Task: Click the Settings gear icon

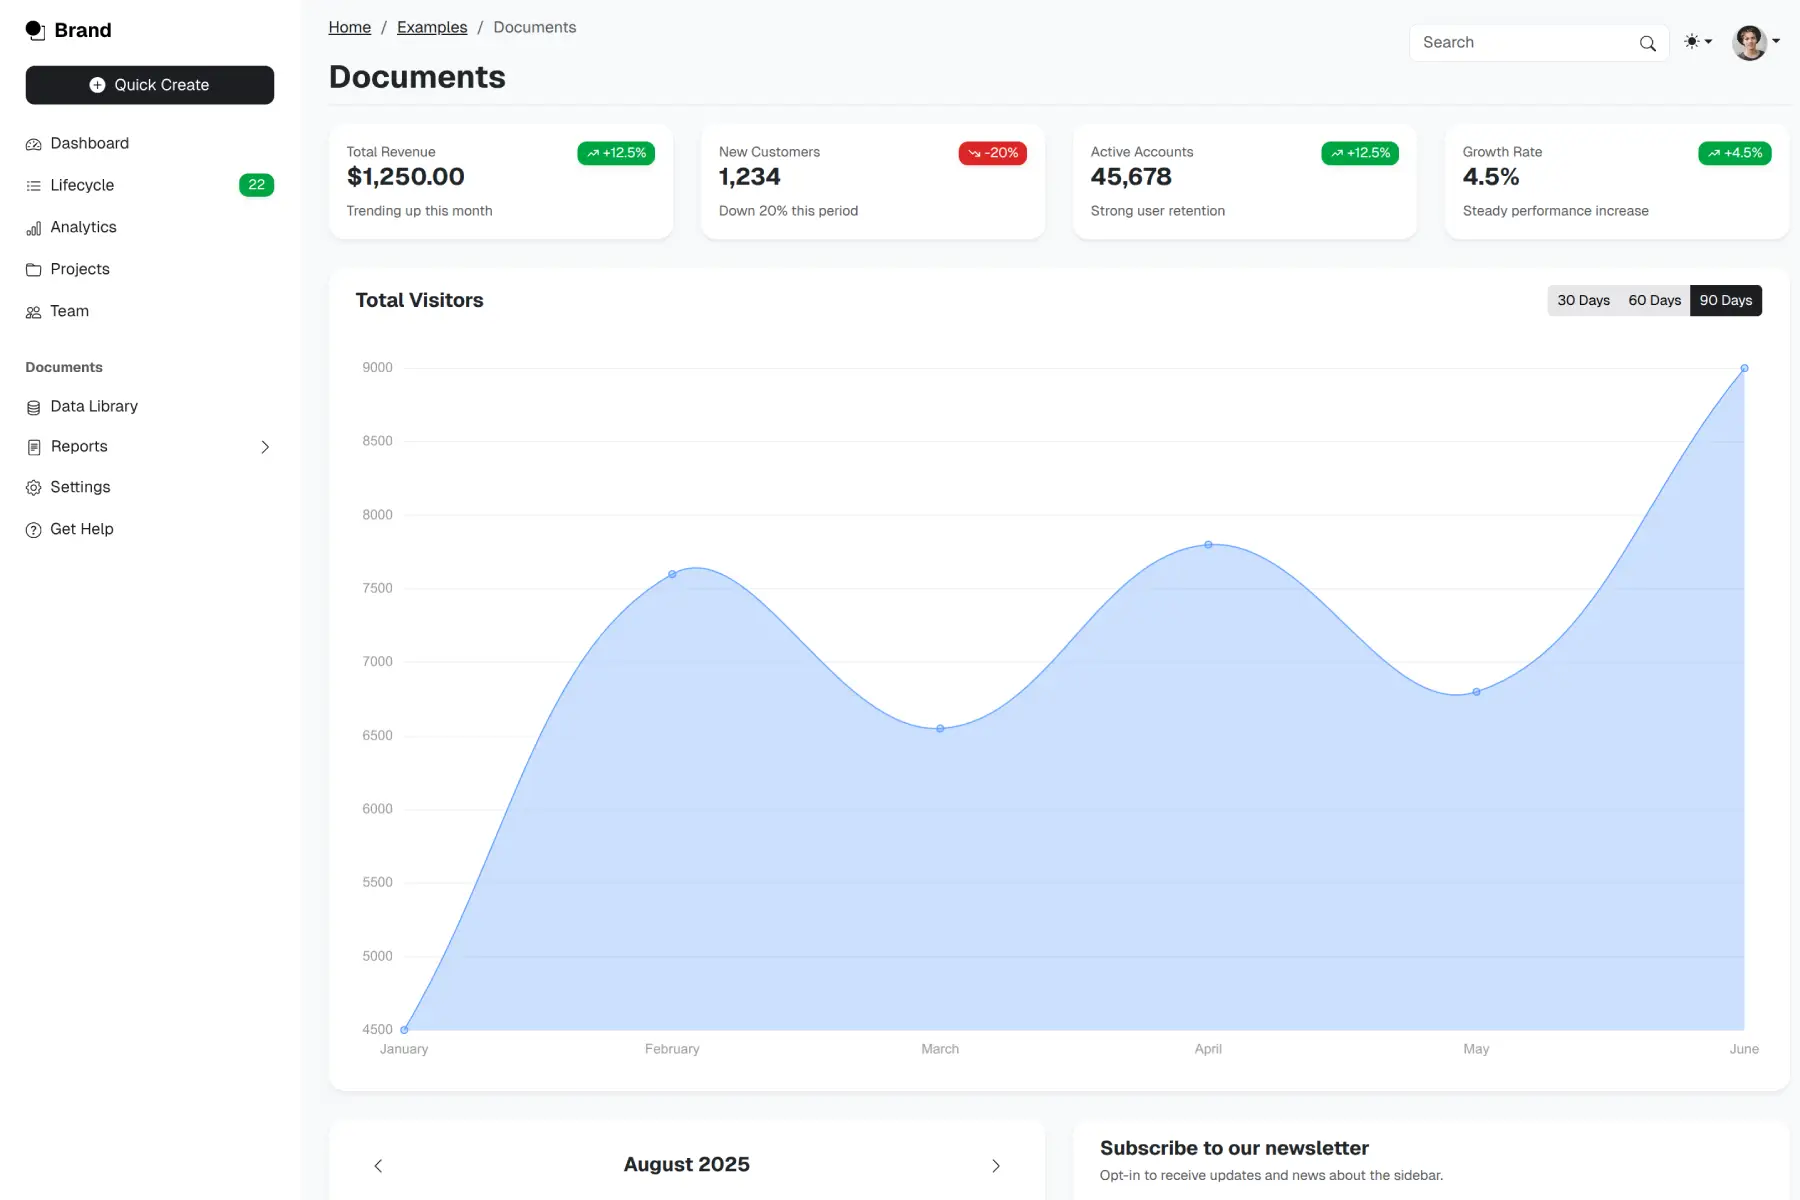Action: [x=33, y=487]
